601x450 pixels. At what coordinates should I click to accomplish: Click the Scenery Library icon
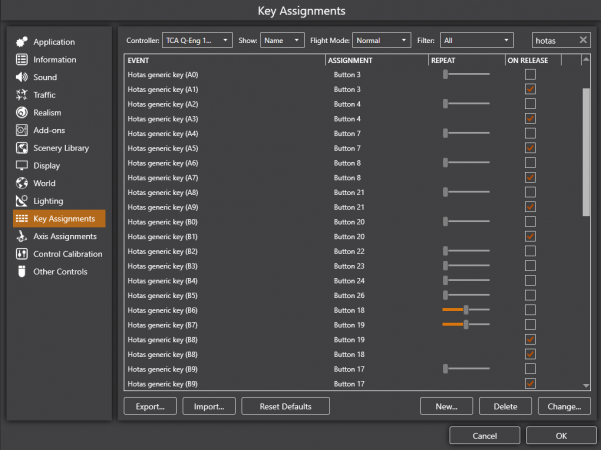coord(22,148)
